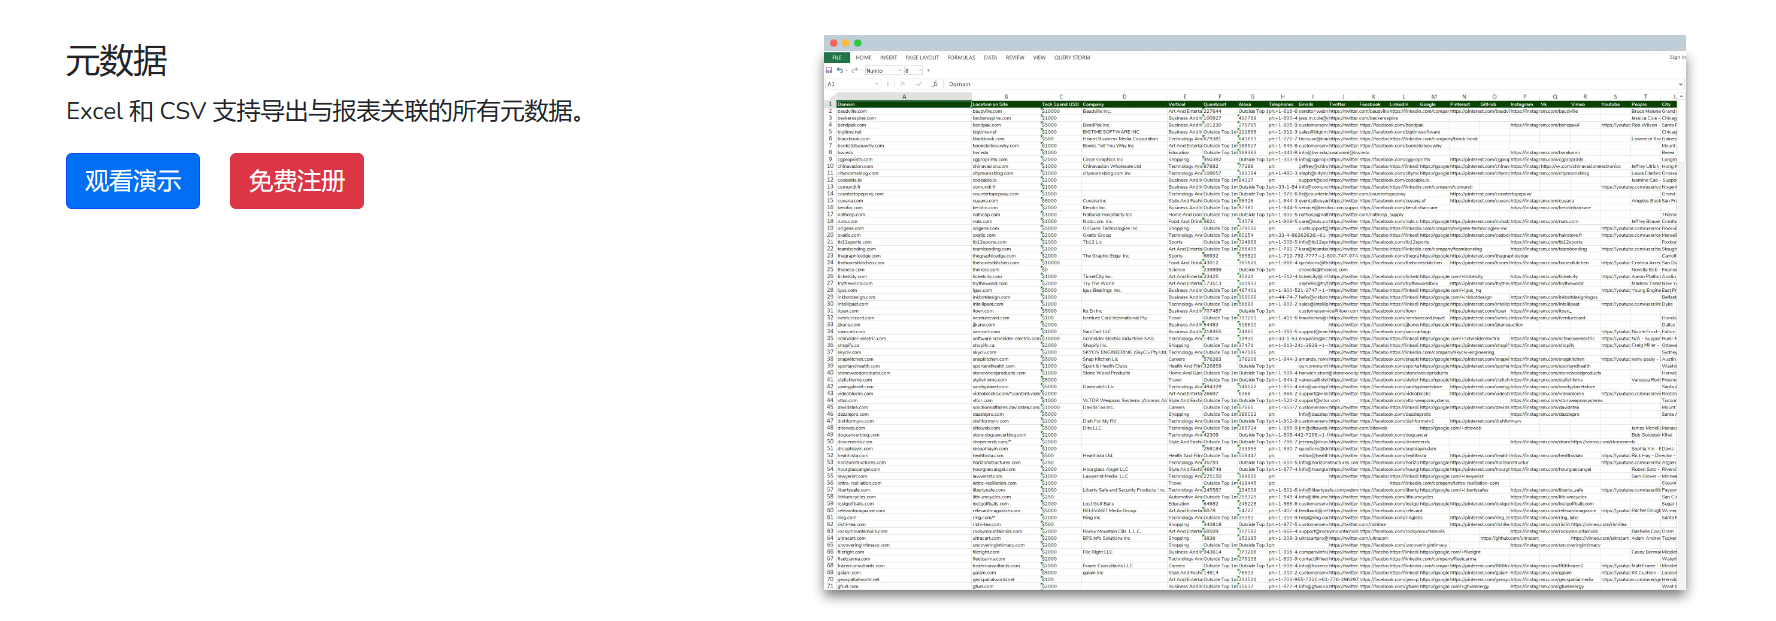This screenshot has width=1776, height=621.
Task: Switch to the QUERY STORM ribbon tab
Action: click(x=1072, y=57)
